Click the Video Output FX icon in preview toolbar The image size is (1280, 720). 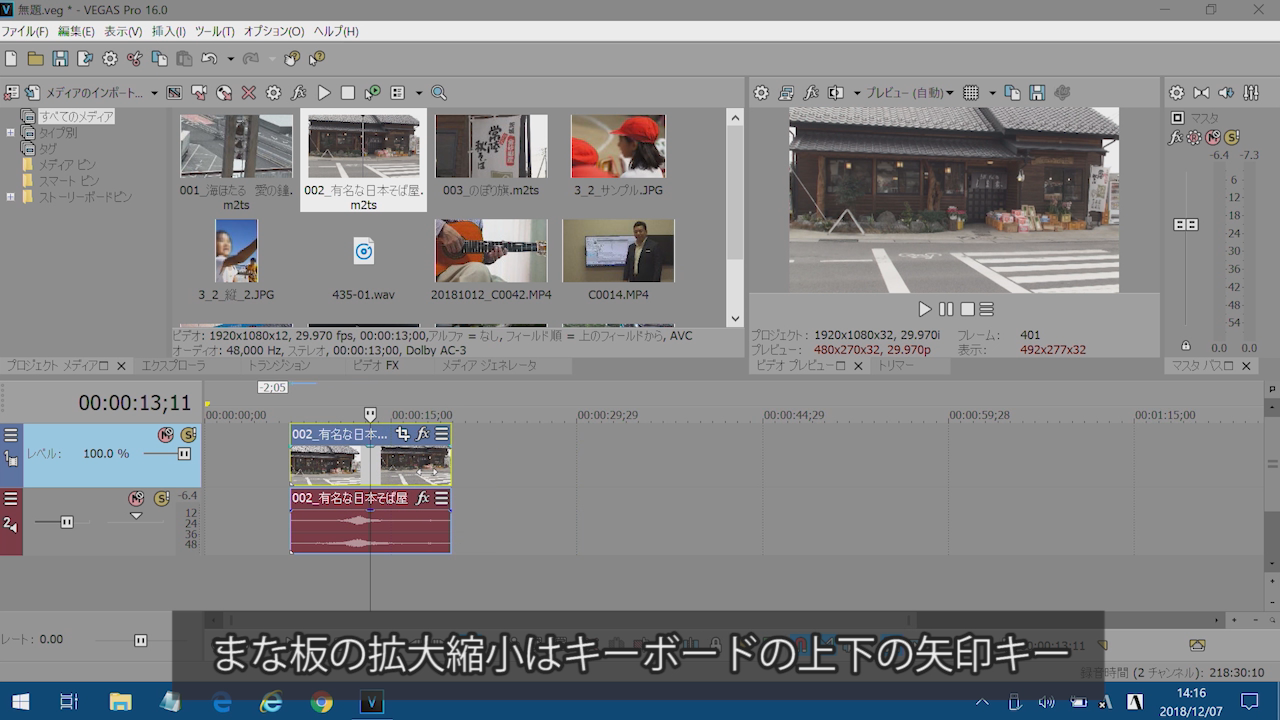(811, 93)
